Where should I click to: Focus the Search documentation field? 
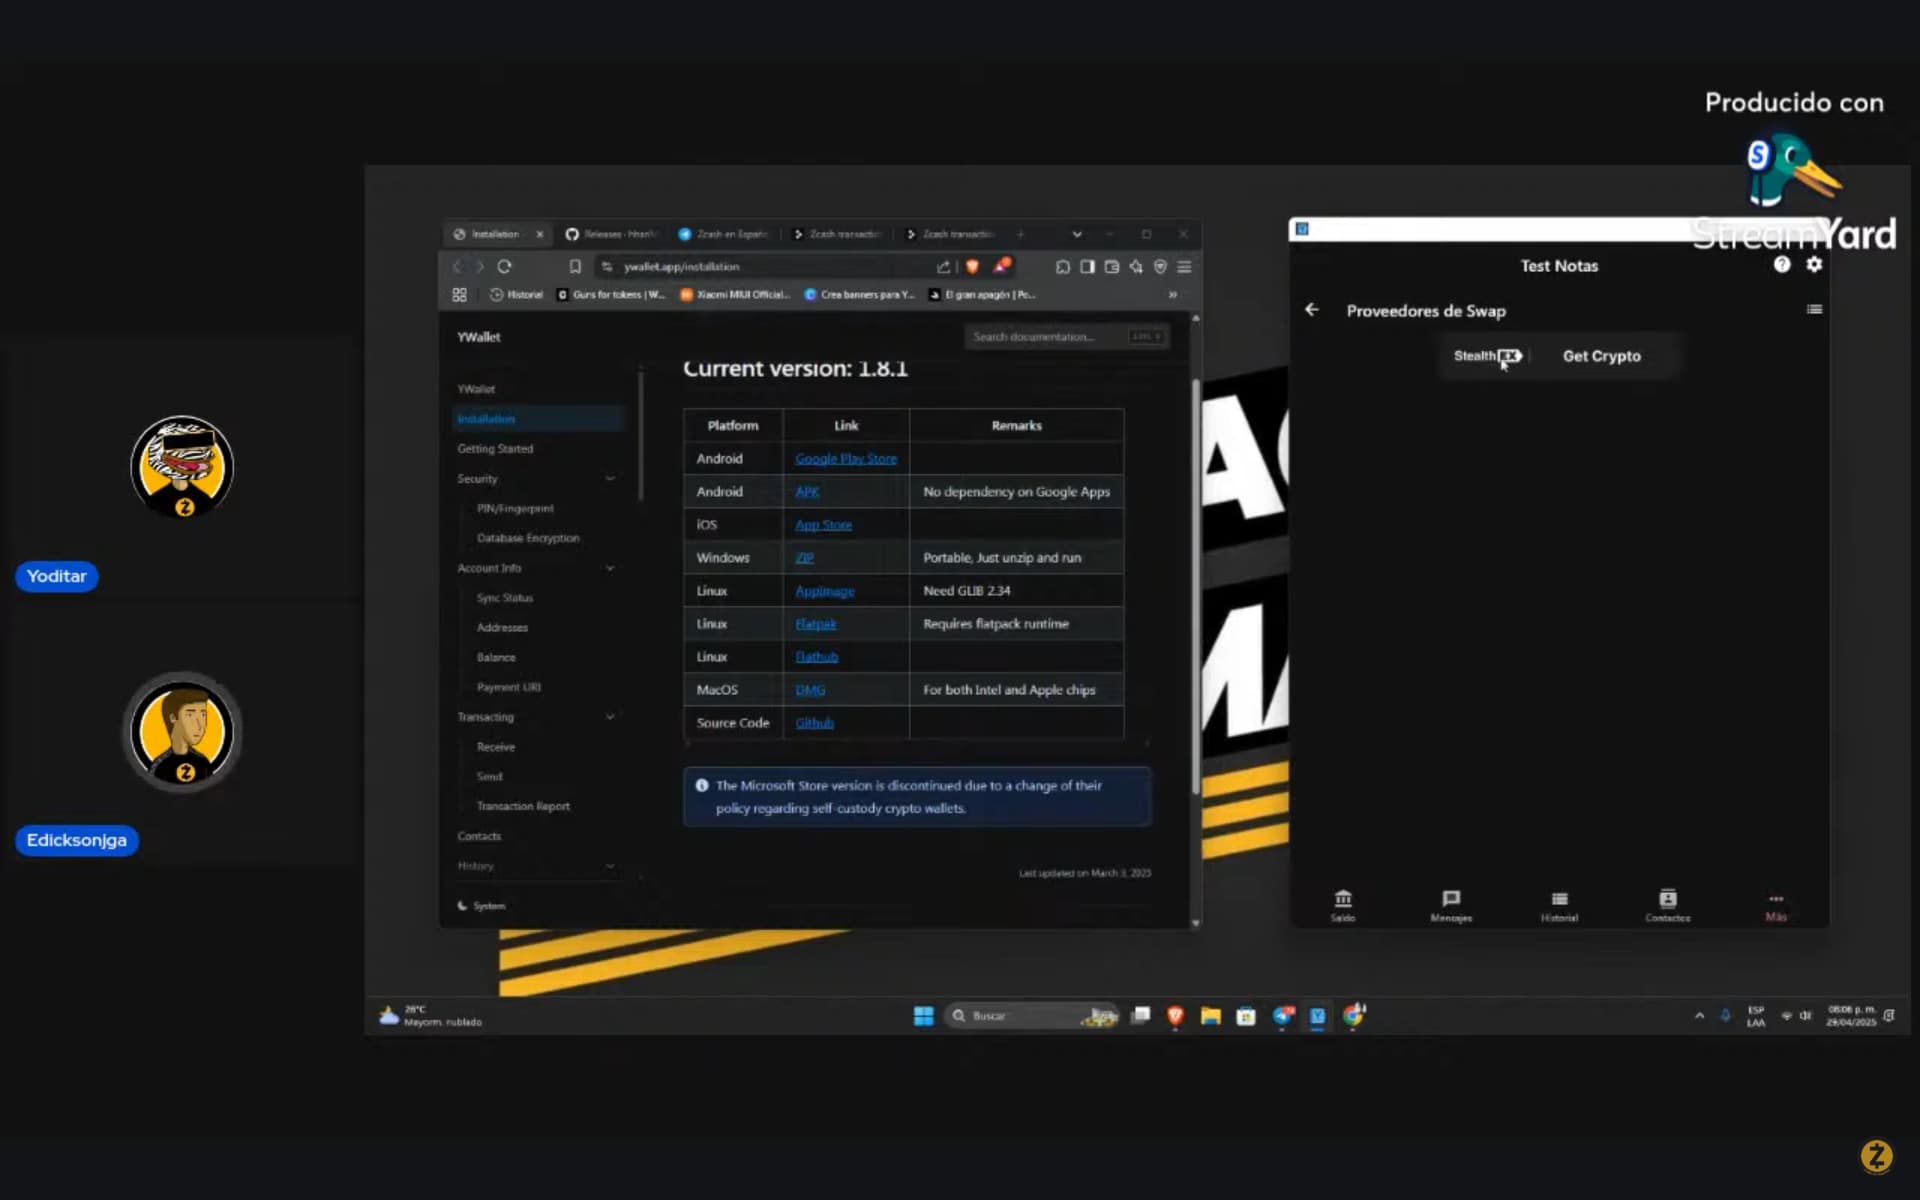1066,337
